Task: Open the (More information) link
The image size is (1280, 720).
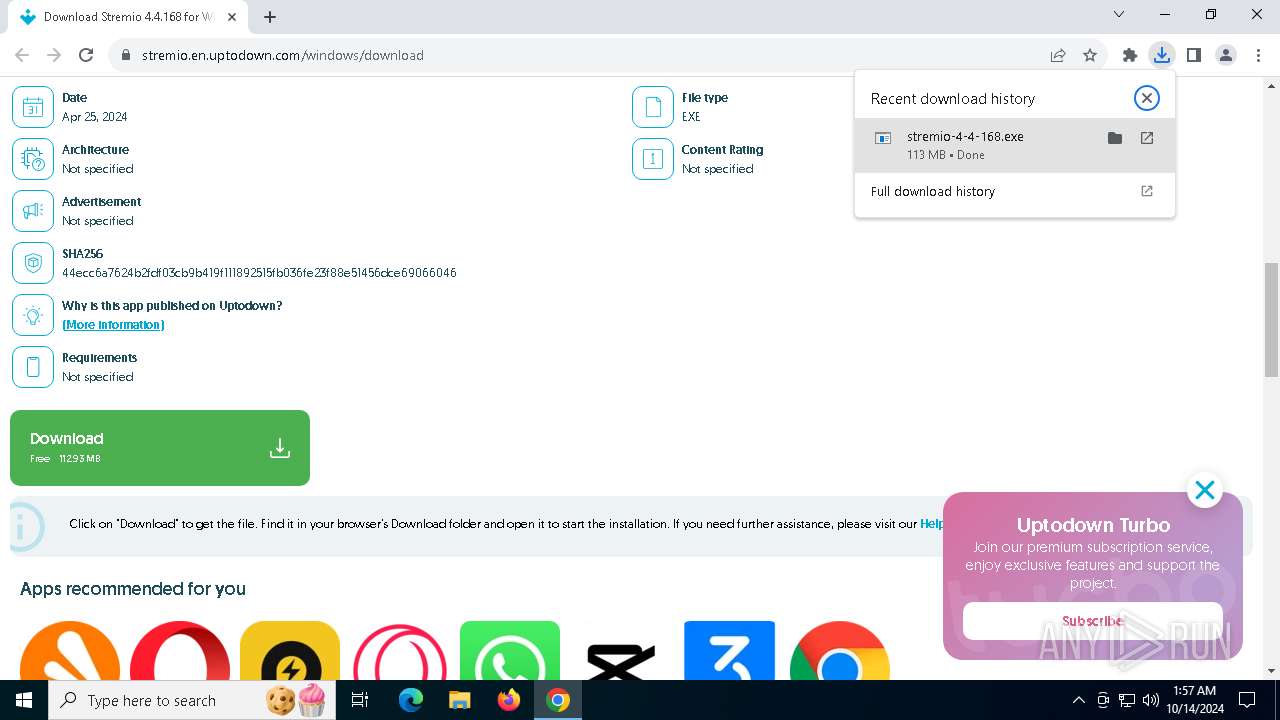Action: click(x=113, y=325)
